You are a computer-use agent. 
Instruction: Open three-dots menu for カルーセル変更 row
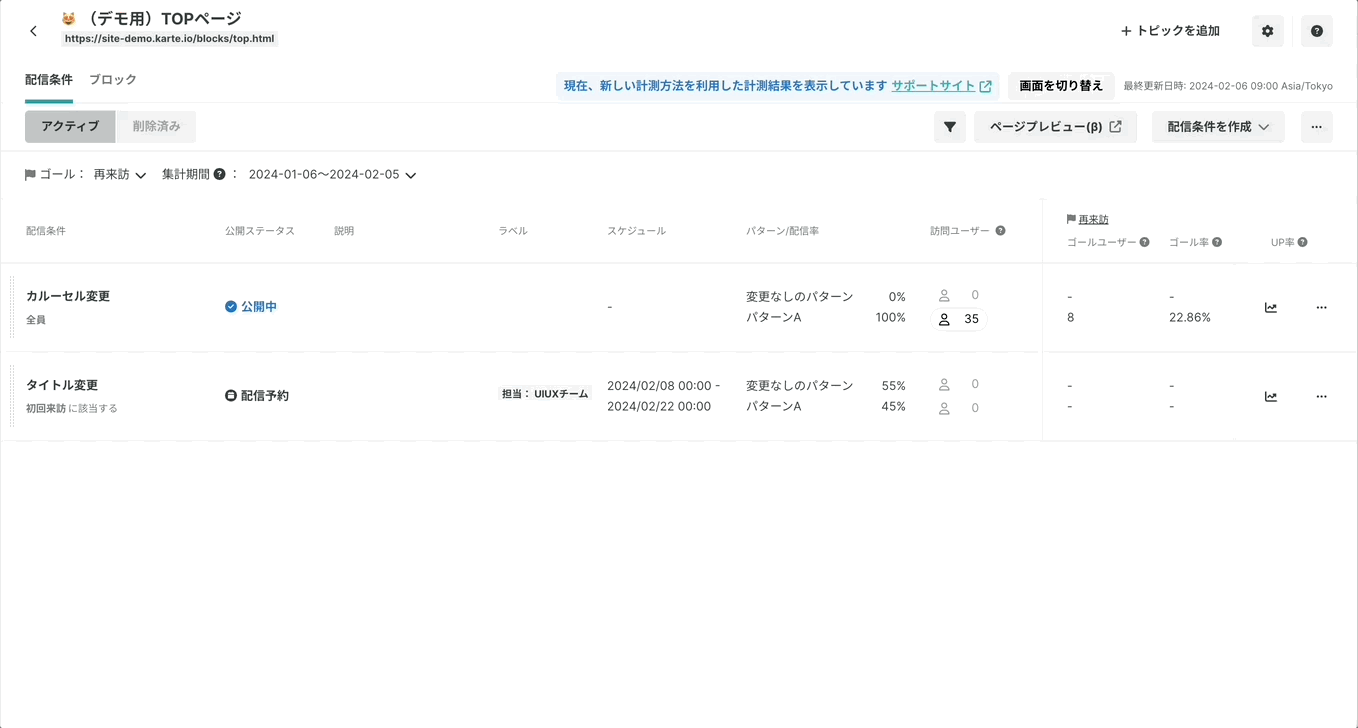click(x=1321, y=308)
